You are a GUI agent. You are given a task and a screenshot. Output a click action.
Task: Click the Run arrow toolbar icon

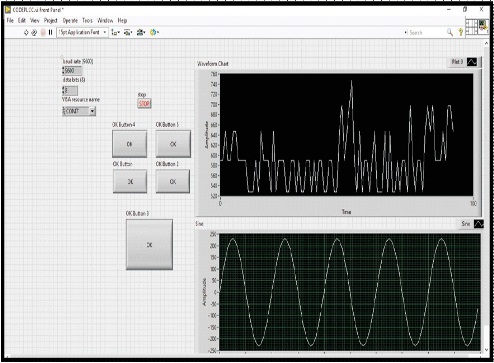(26, 32)
